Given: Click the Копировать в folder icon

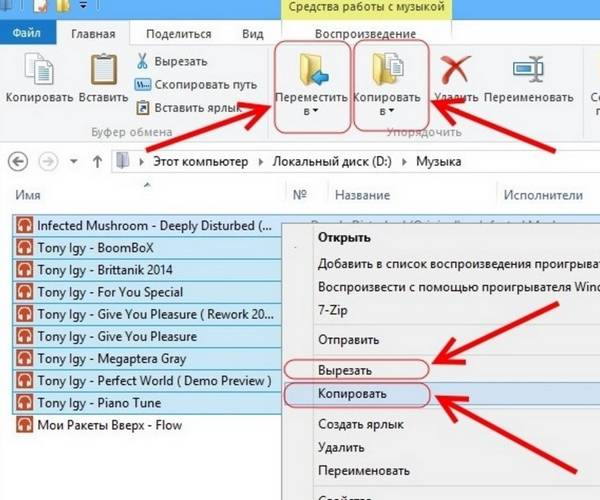Looking at the screenshot, I should click(388, 69).
